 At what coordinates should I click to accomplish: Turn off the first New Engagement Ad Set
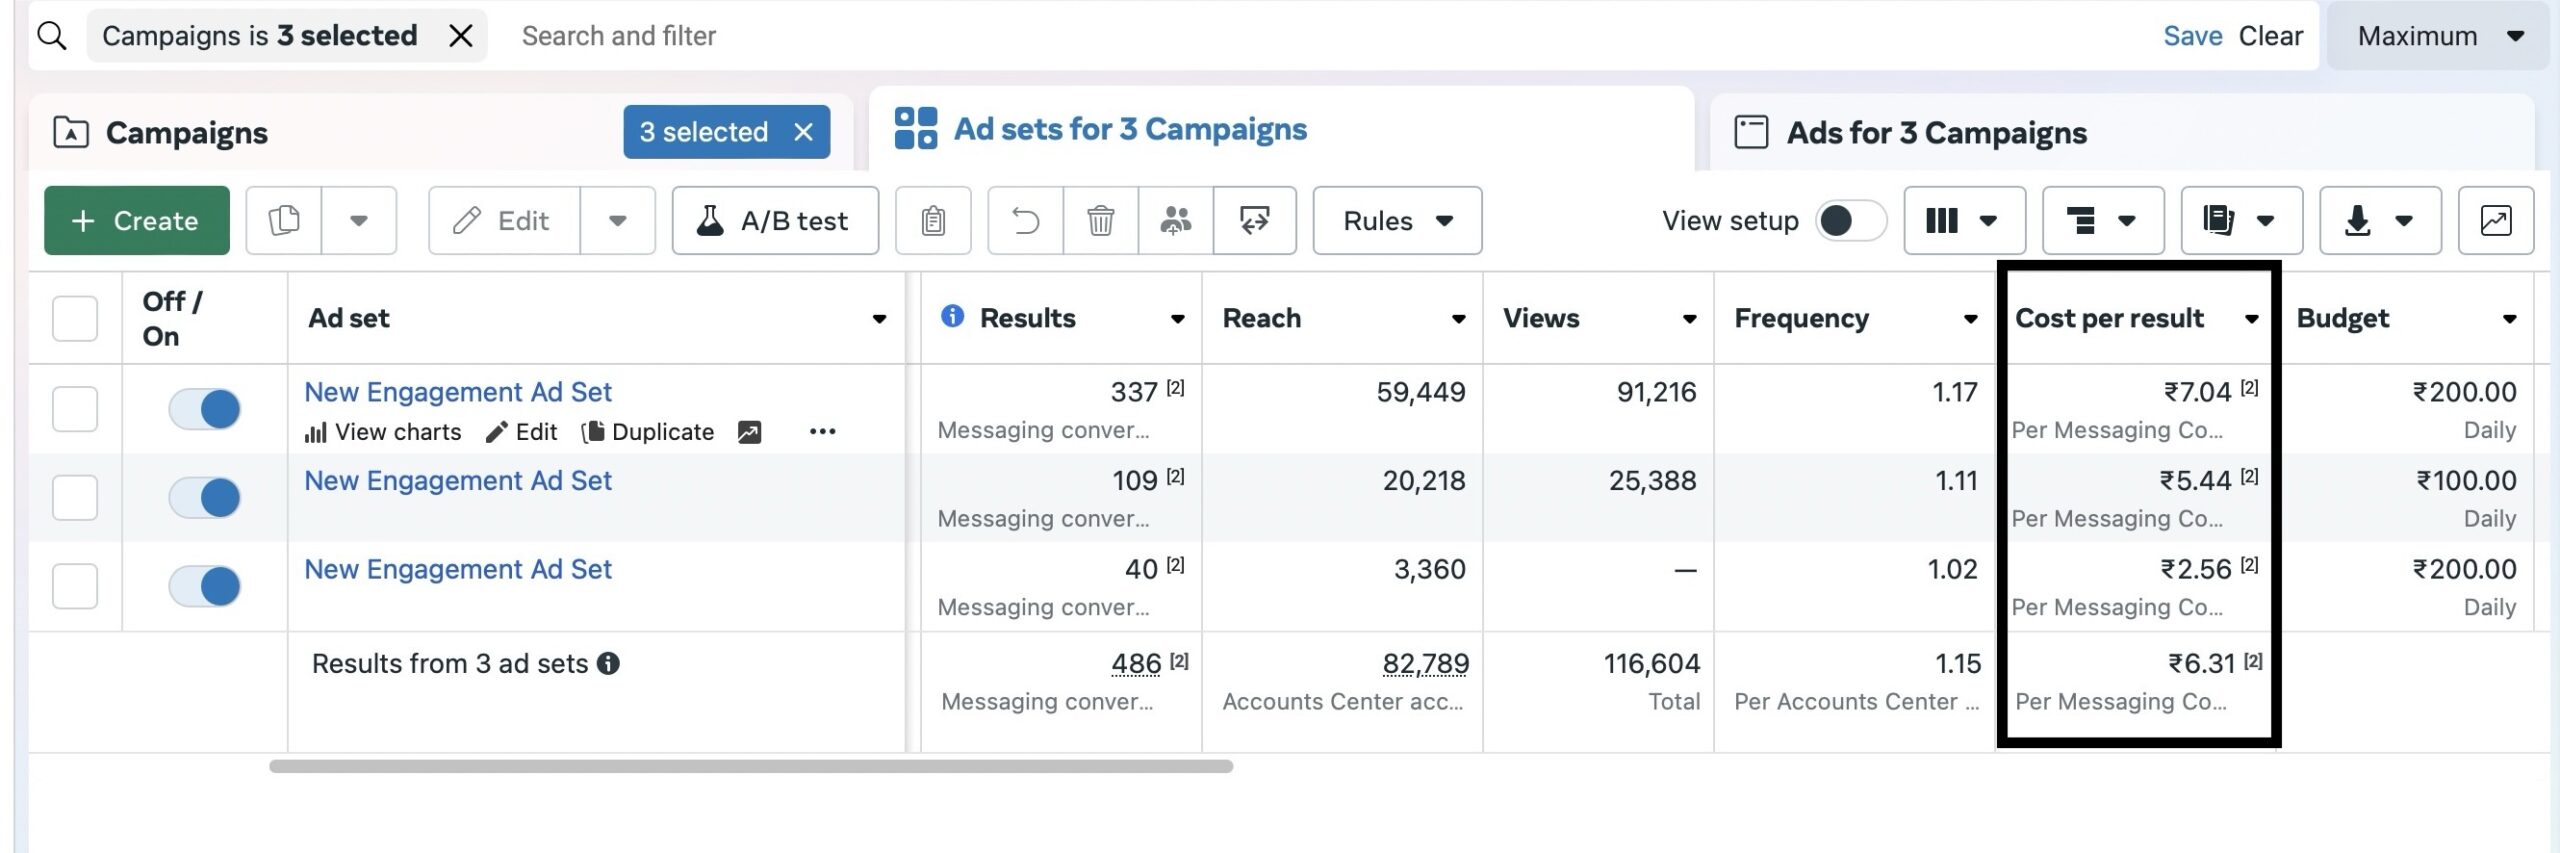tap(205, 409)
